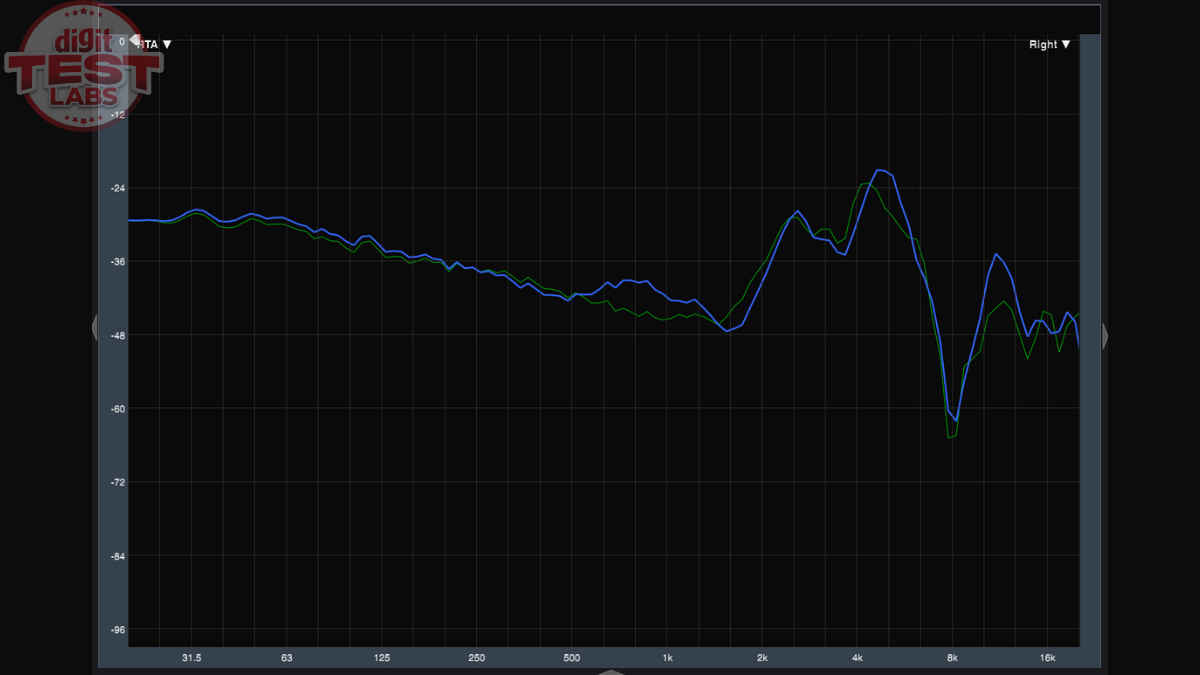Click the green trace's deepest dip near 8k
Viewport: 1200px width, 675px height.
tap(951, 437)
